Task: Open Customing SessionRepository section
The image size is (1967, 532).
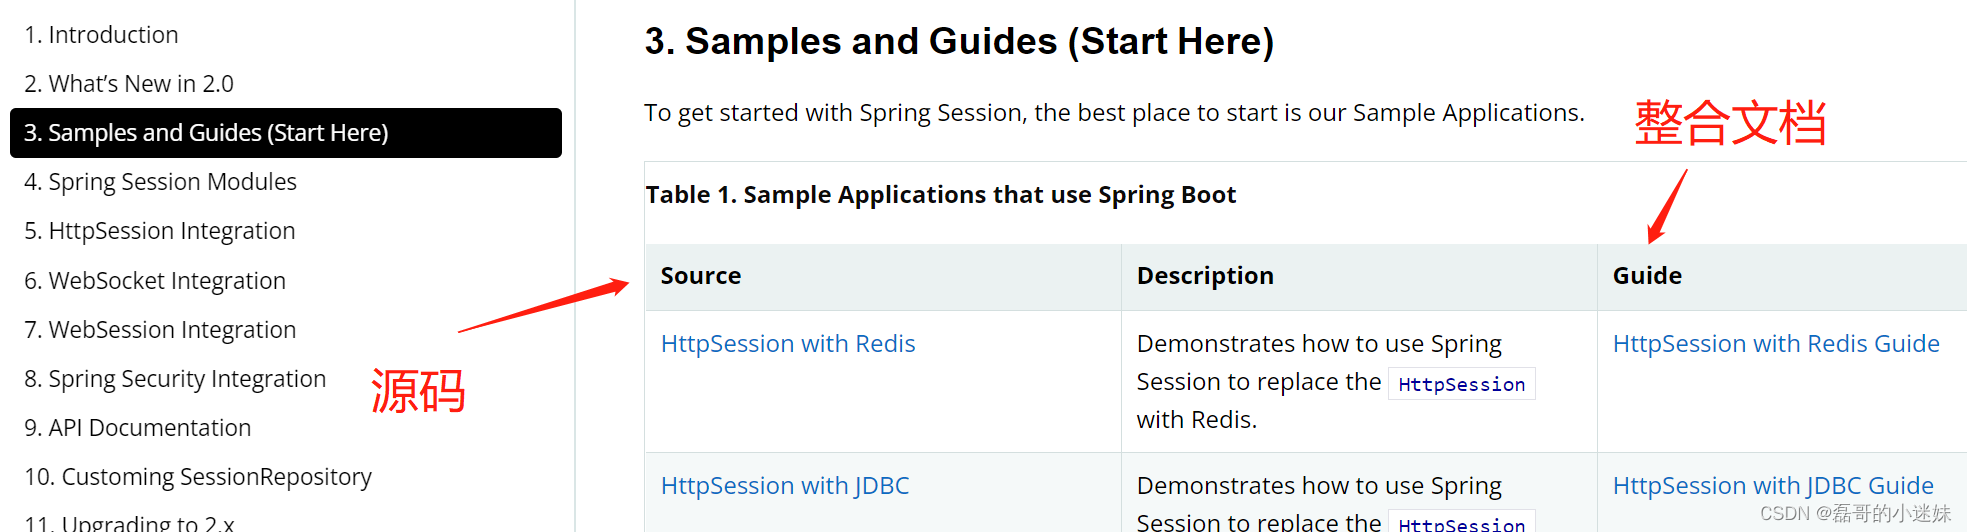Action: pyautogui.click(x=198, y=477)
